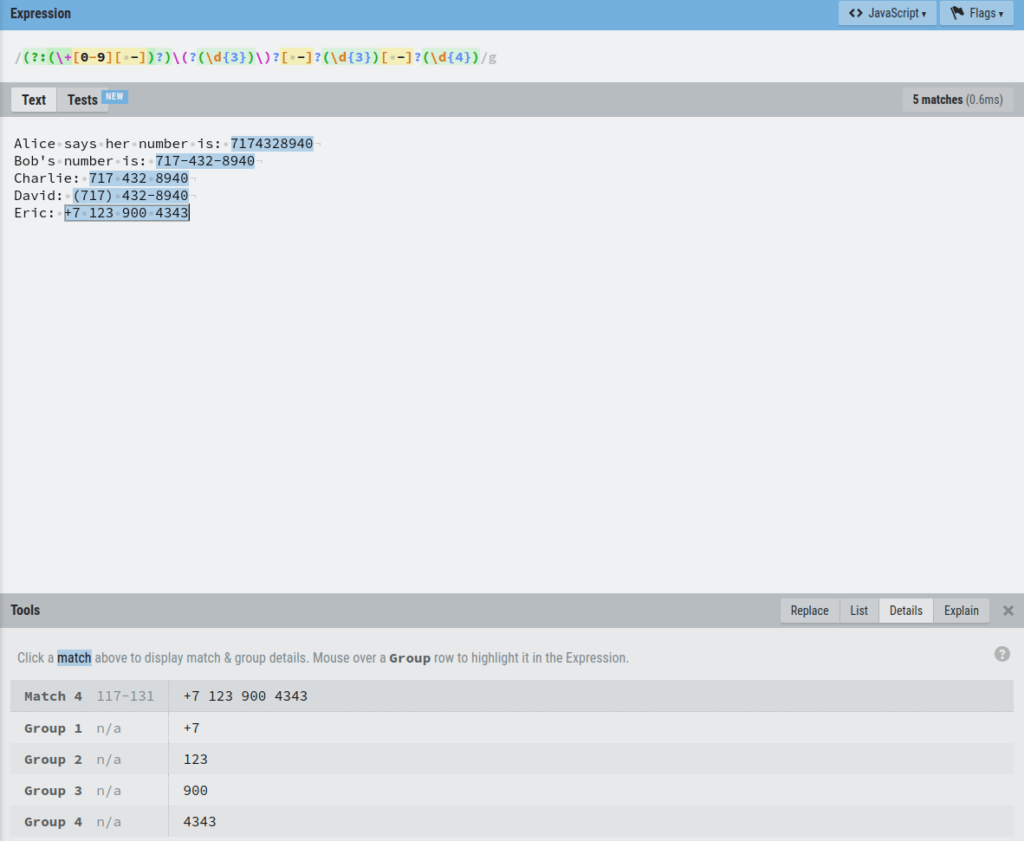The width and height of the screenshot is (1024, 841).
Task: Select the Text tab
Action: 34,100
